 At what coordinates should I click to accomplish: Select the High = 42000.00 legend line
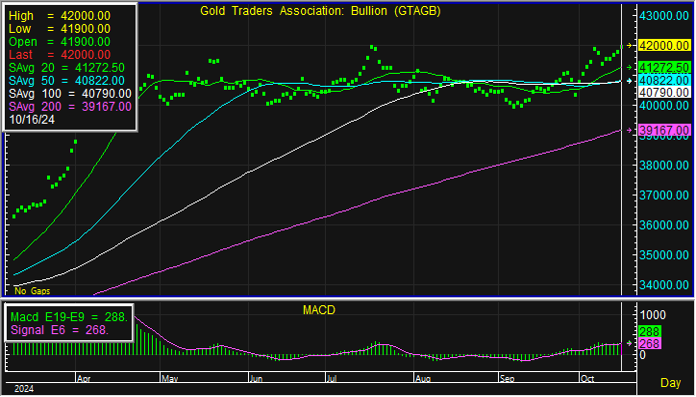[x=59, y=16]
